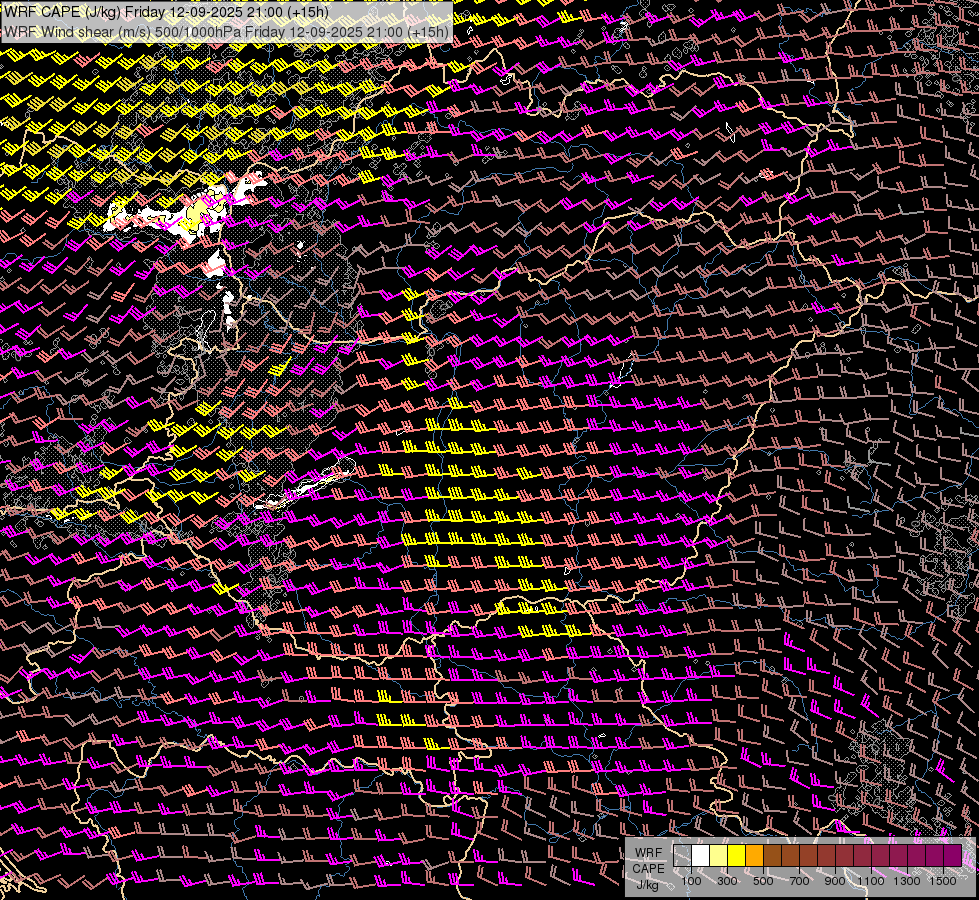979x900 pixels.
Task: Click the legend word CAPE
Action: 648,869
